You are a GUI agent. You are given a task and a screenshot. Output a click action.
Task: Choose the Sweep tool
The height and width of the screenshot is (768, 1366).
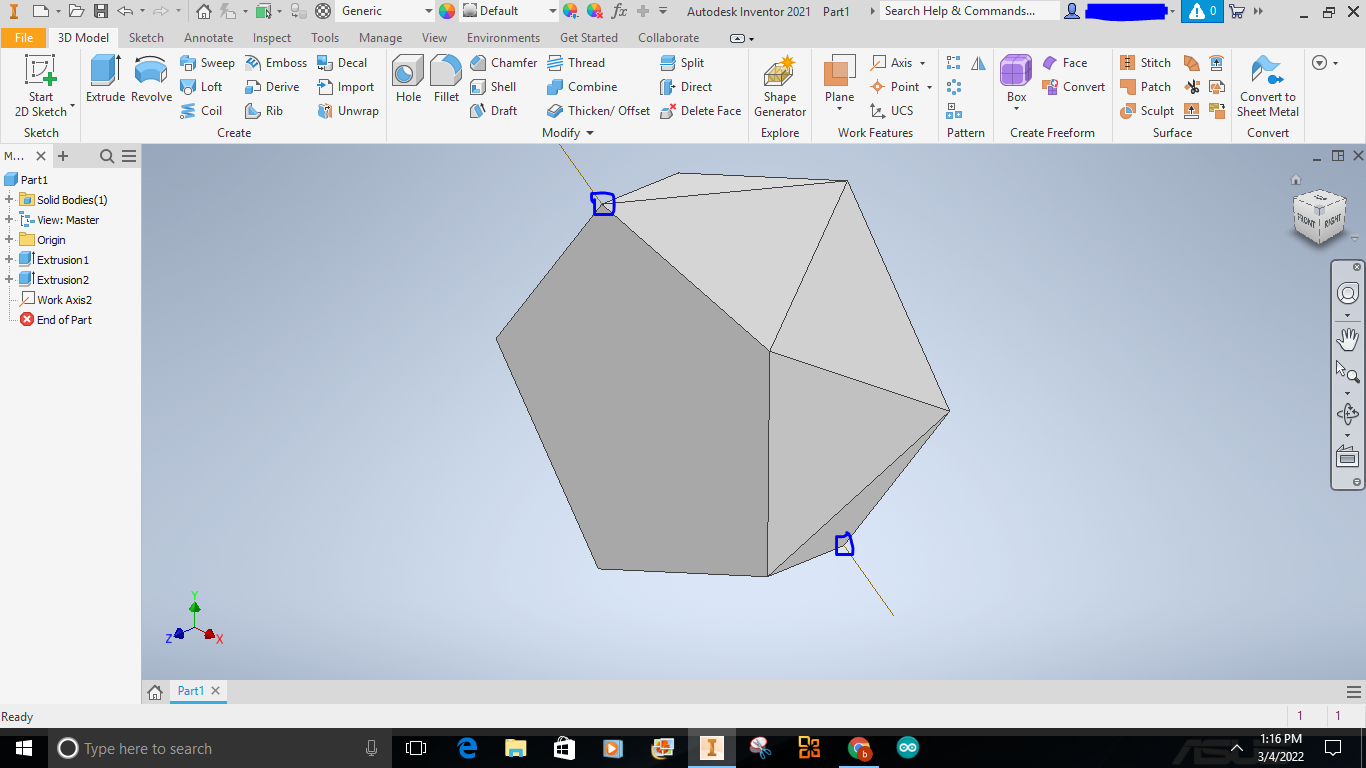click(x=207, y=62)
